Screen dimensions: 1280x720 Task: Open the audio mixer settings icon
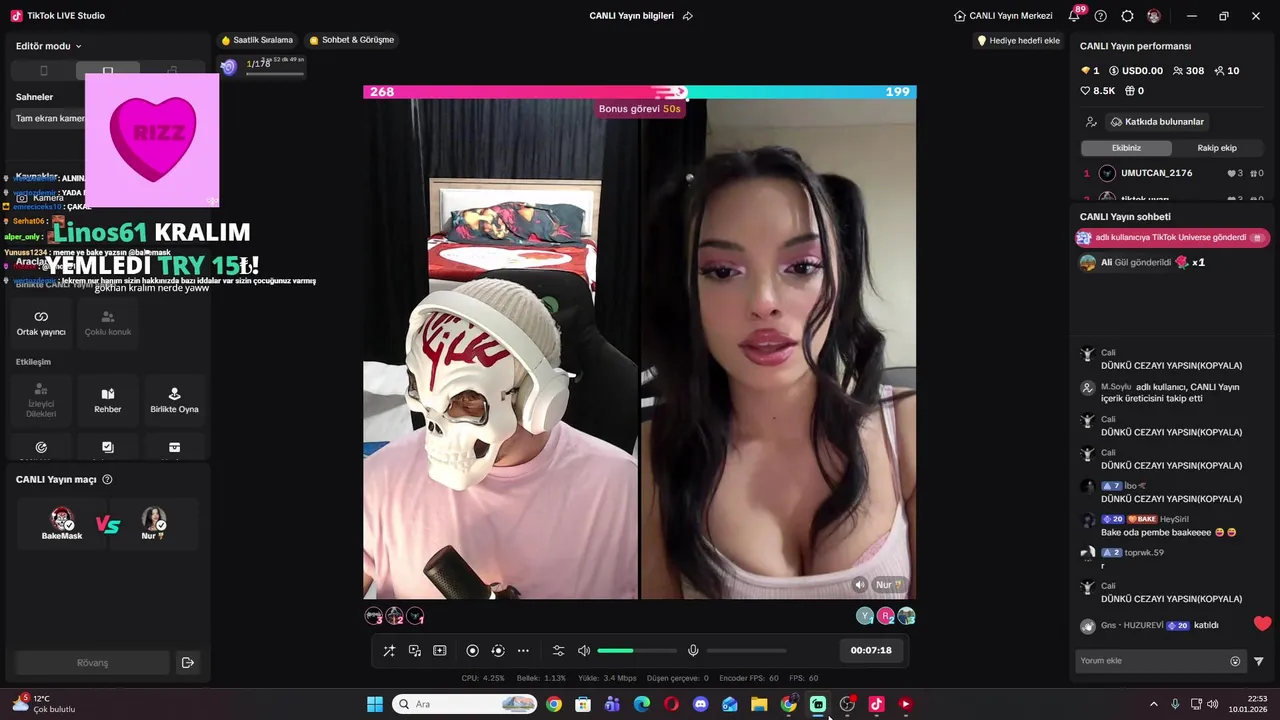pos(559,651)
